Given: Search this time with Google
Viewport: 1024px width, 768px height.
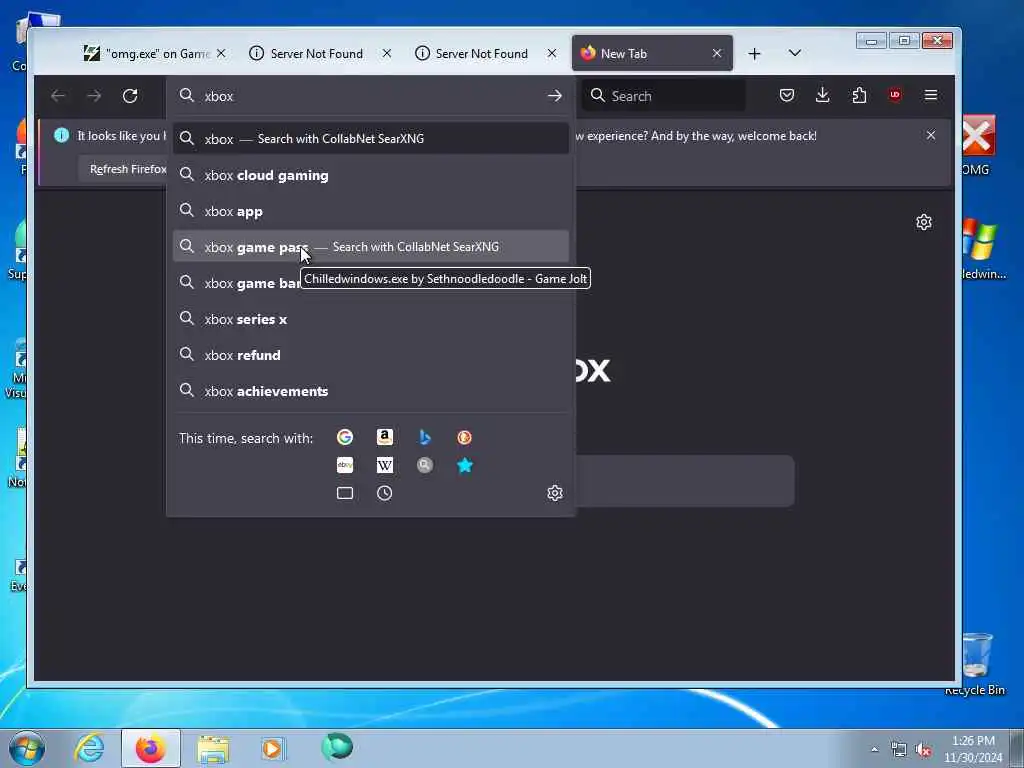Looking at the screenshot, I should (345, 437).
